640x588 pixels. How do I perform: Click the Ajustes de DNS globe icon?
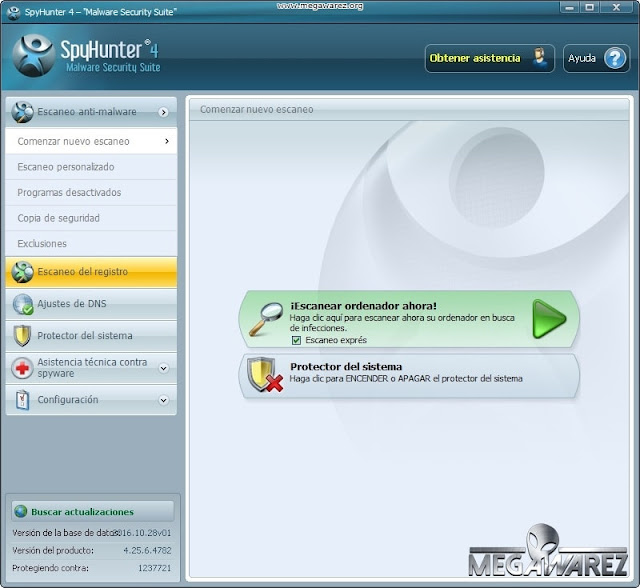point(22,304)
